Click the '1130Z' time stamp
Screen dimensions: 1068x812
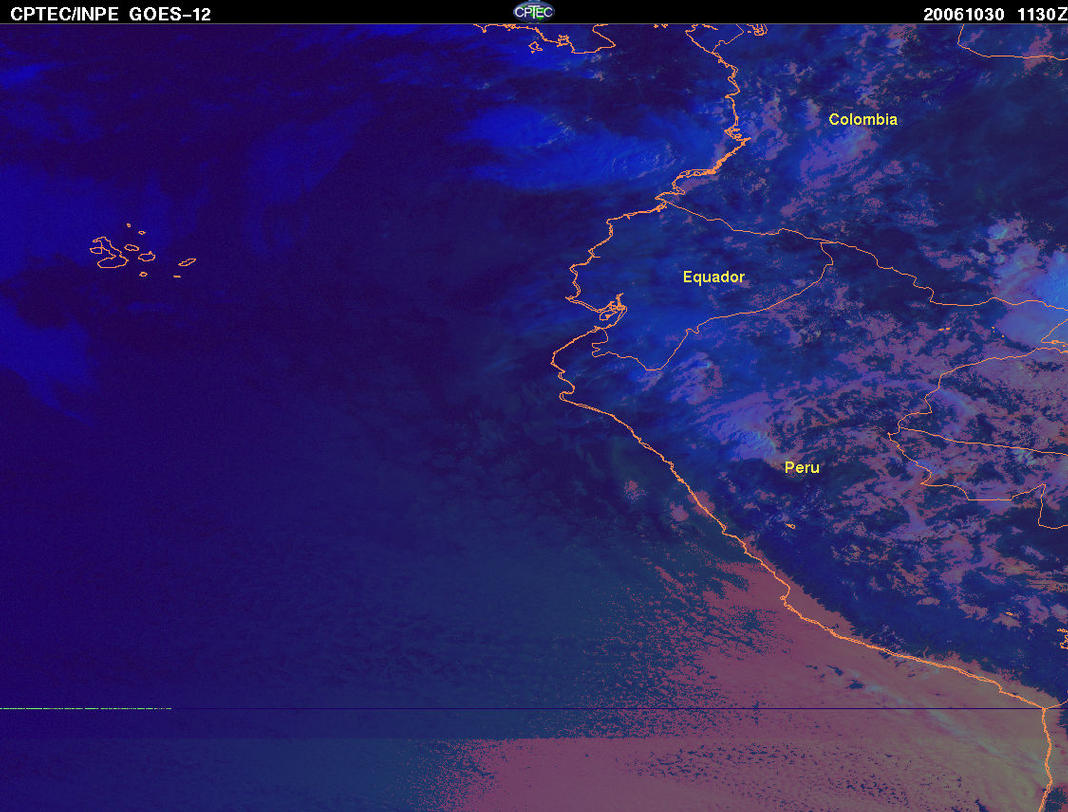tap(1041, 14)
